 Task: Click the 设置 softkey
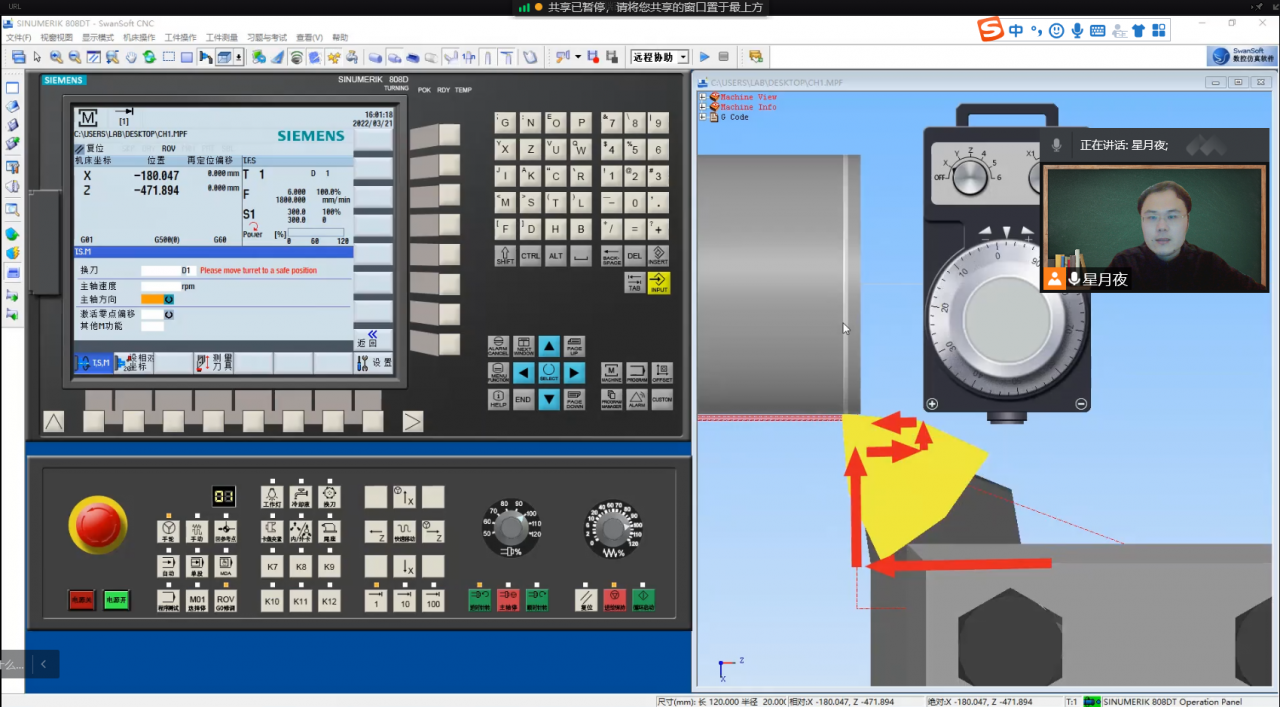coord(374,363)
